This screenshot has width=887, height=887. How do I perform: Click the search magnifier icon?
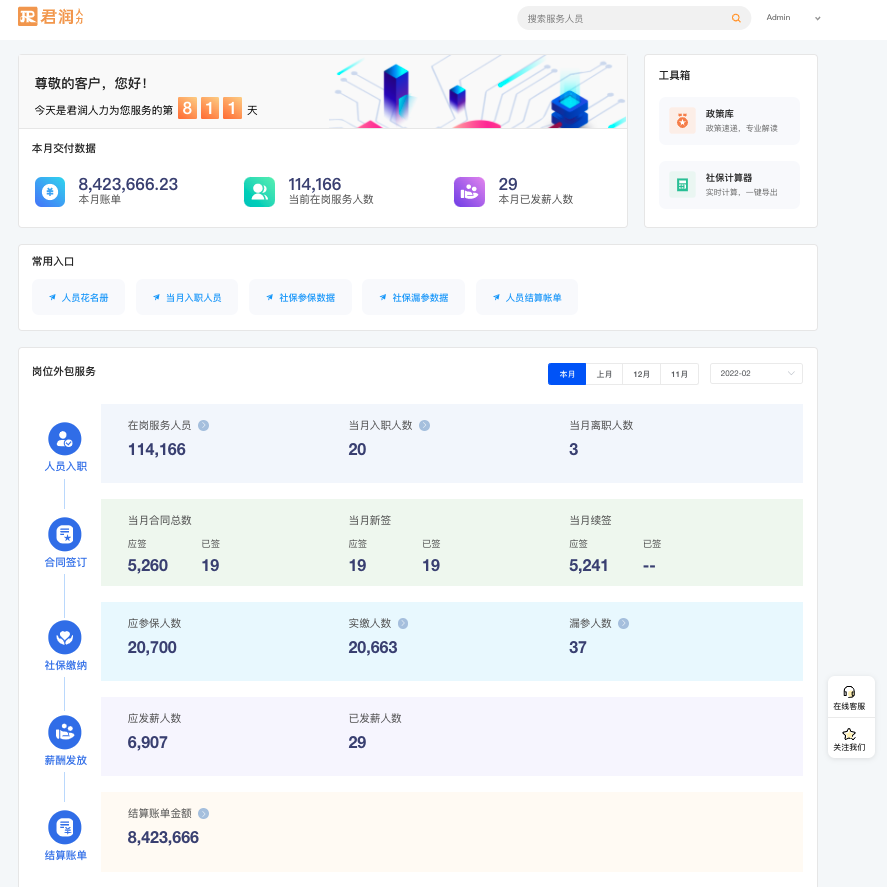[x=736, y=18]
